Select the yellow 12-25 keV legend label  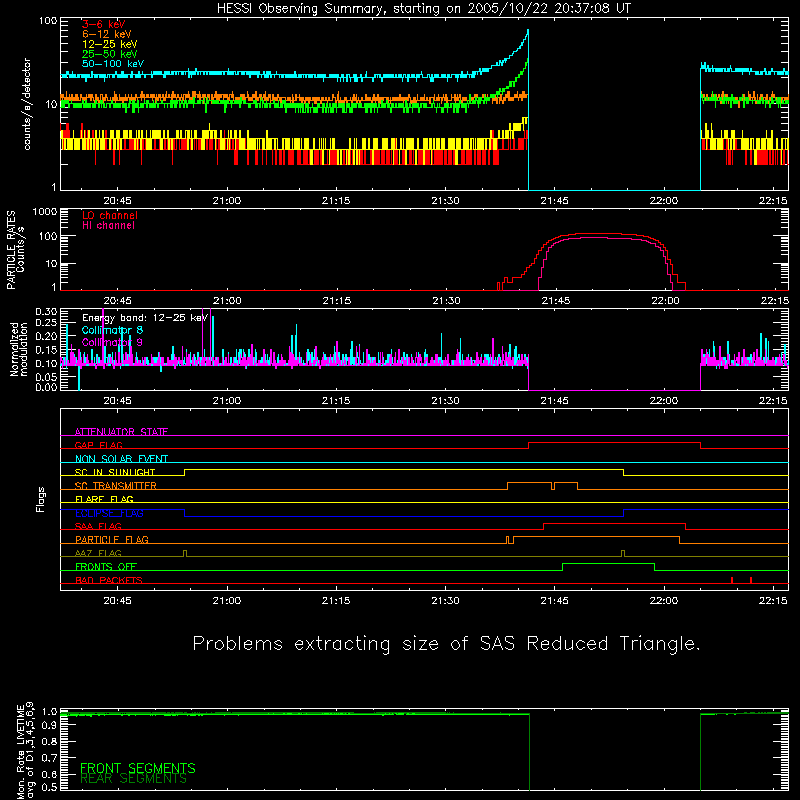pyautogui.click(x=110, y=44)
